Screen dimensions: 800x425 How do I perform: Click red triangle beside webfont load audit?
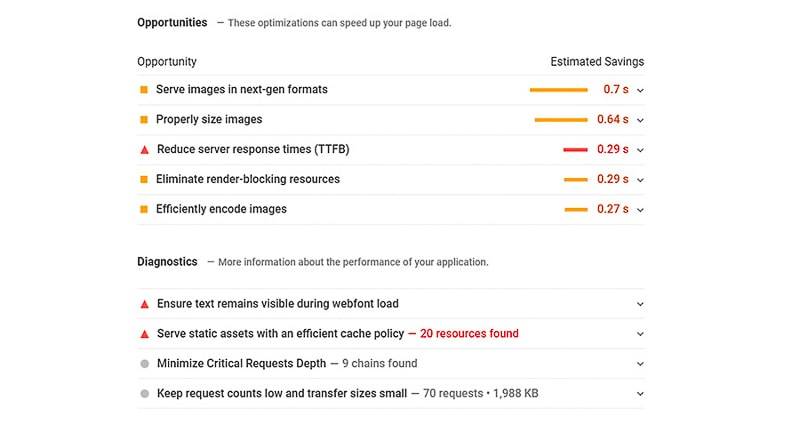(x=144, y=304)
